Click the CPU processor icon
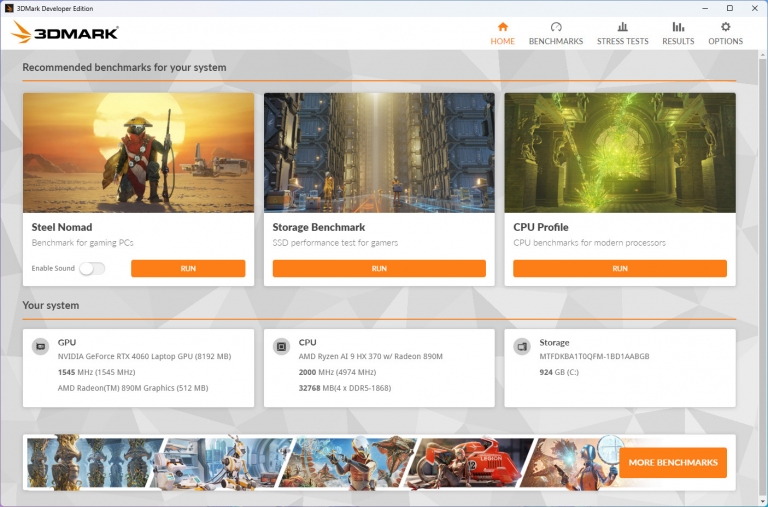Screen dimensions: 768x507 pos(281,346)
